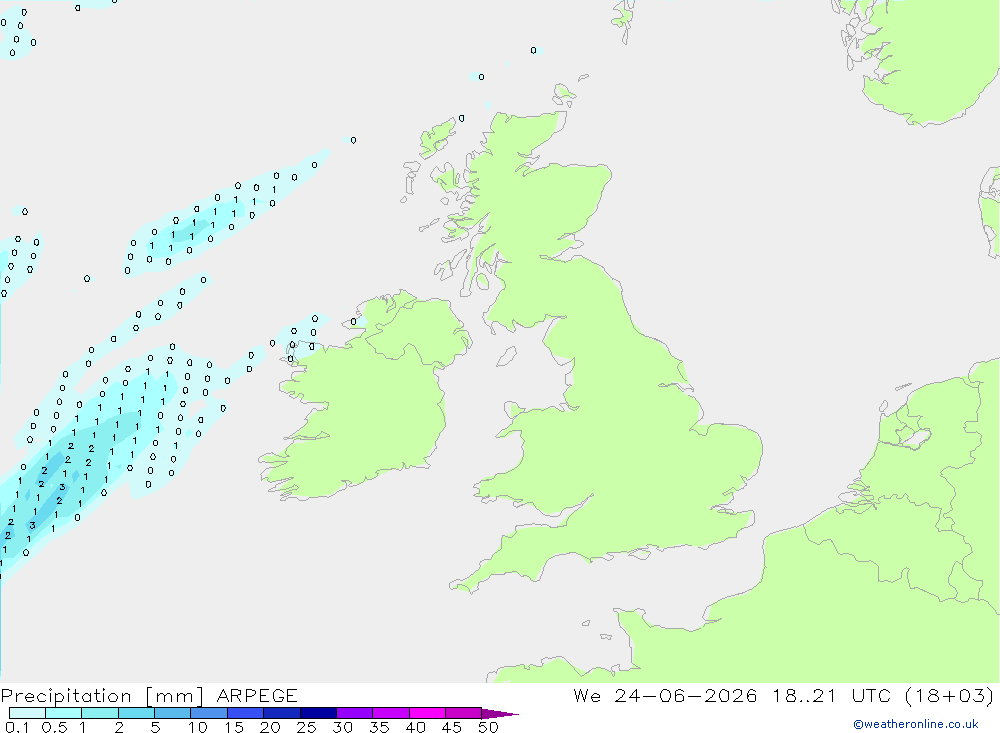
Task: Select the 1 to 2 mm legend color
Action: coord(99,713)
